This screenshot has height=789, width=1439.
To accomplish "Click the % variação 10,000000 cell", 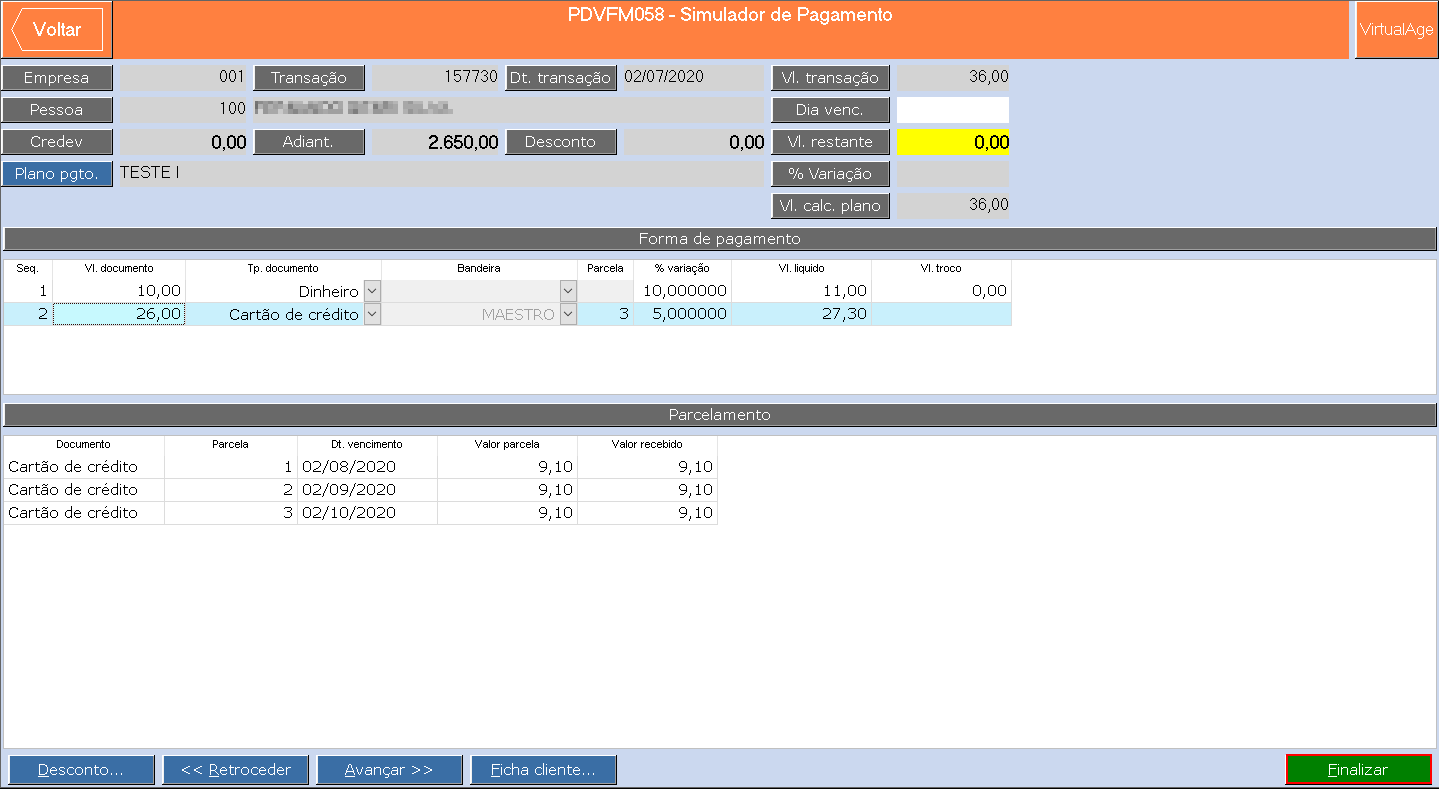I will click(x=683, y=291).
